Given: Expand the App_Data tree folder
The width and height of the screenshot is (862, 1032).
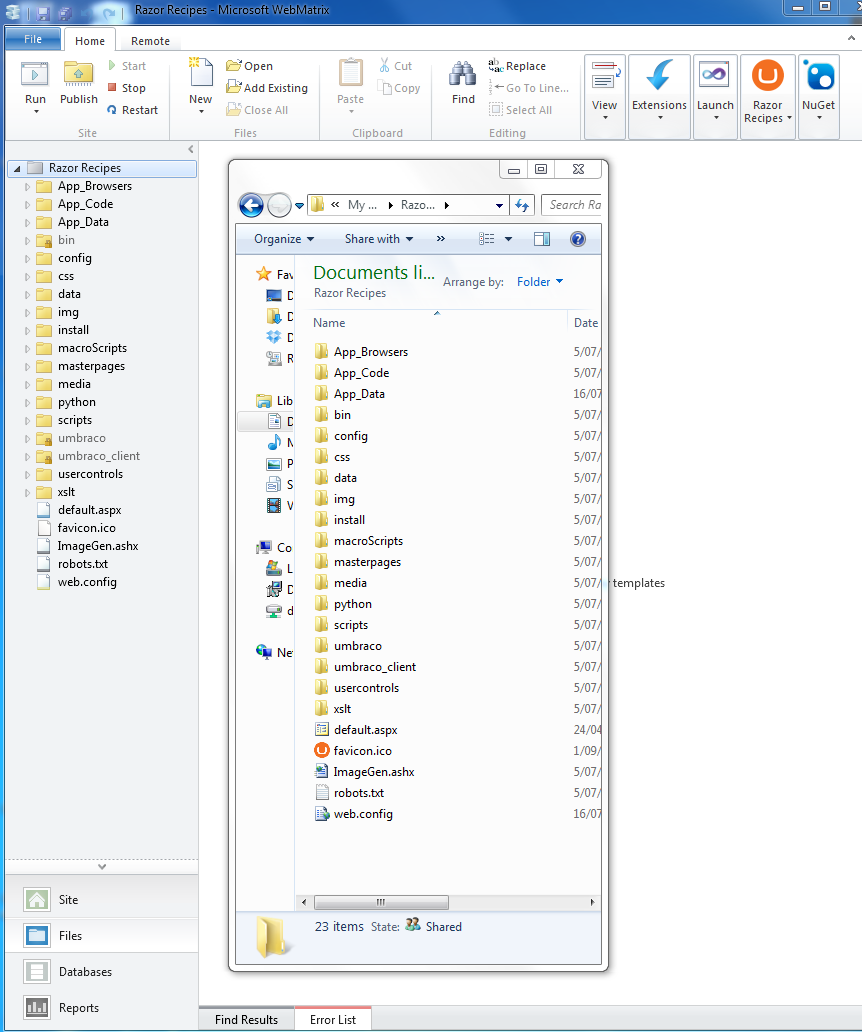Looking at the screenshot, I should pos(27,222).
